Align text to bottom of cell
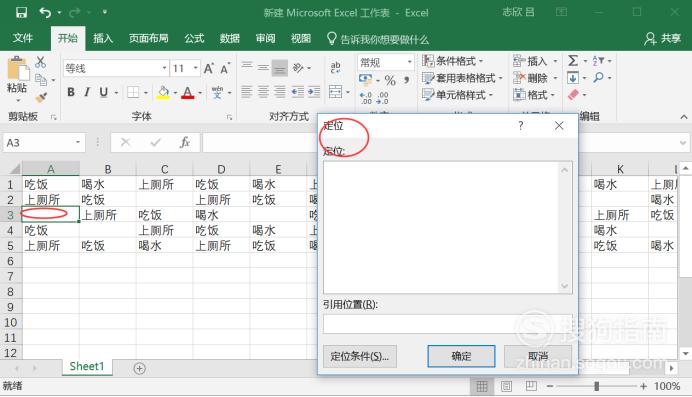 pyautogui.click(x=279, y=68)
